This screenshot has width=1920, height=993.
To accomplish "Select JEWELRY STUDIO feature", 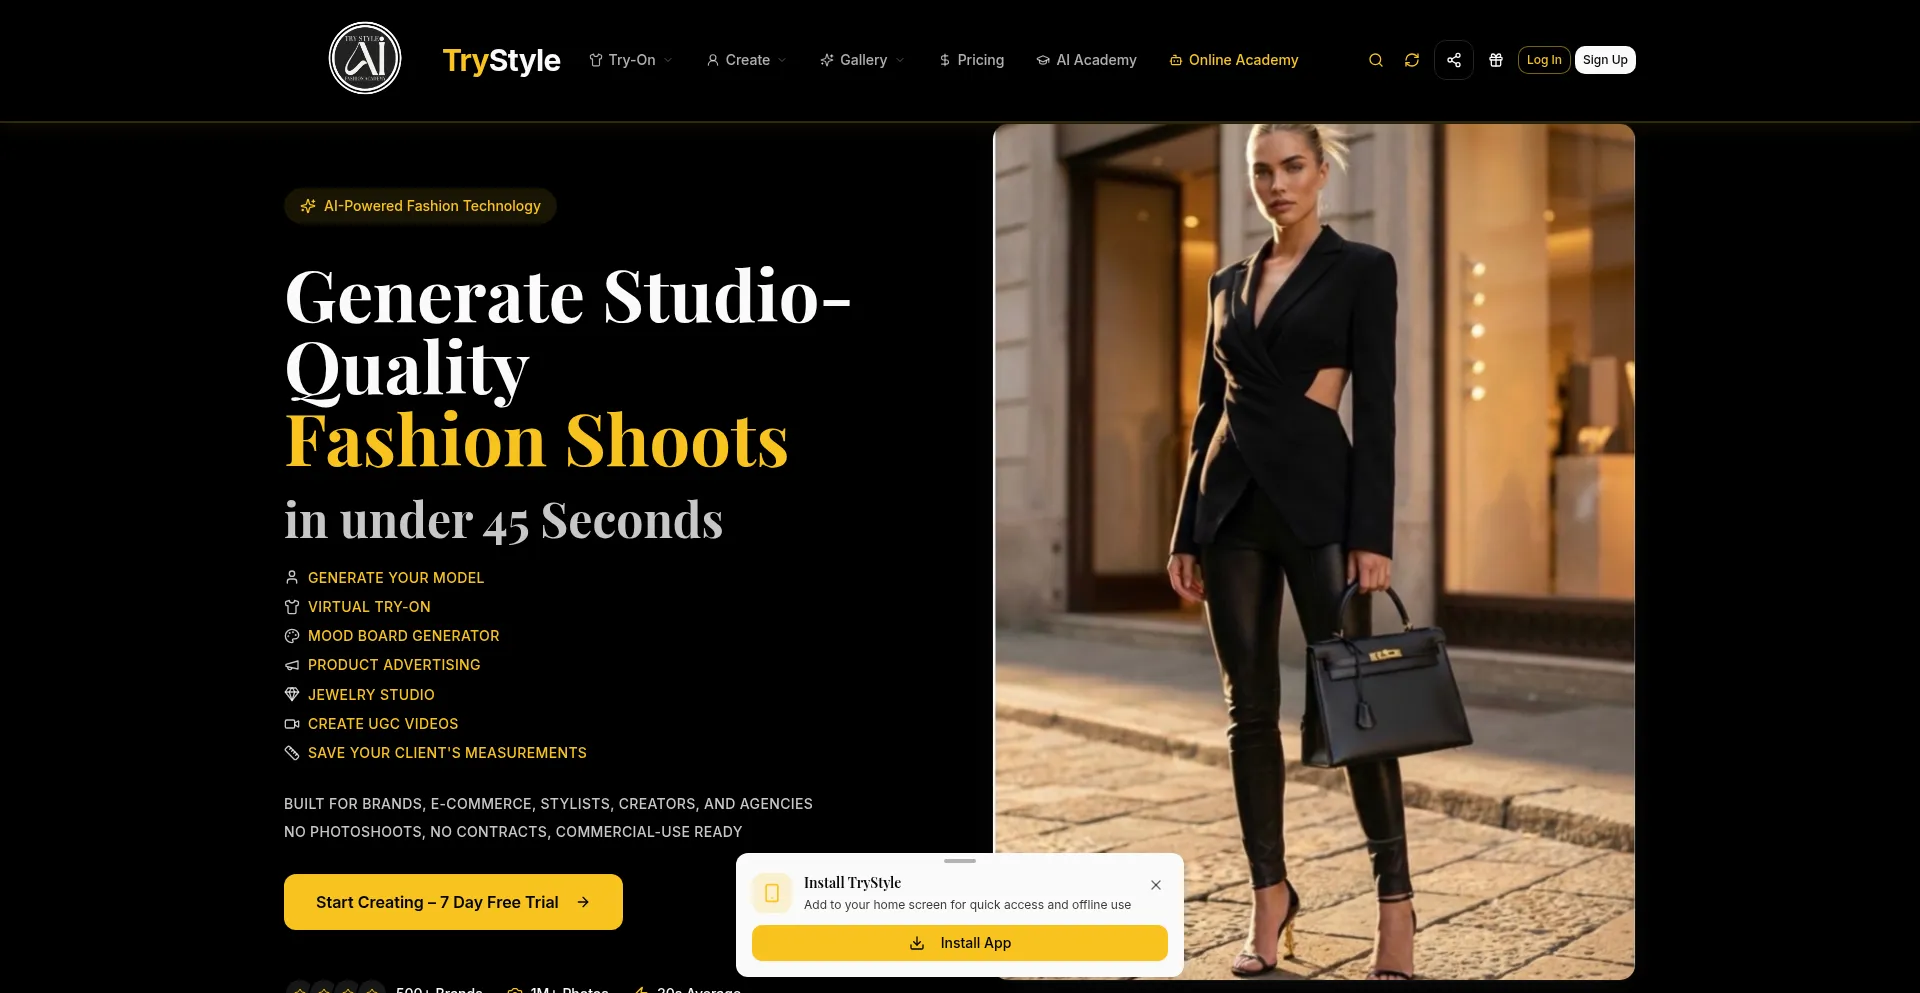I will click(371, 695).
